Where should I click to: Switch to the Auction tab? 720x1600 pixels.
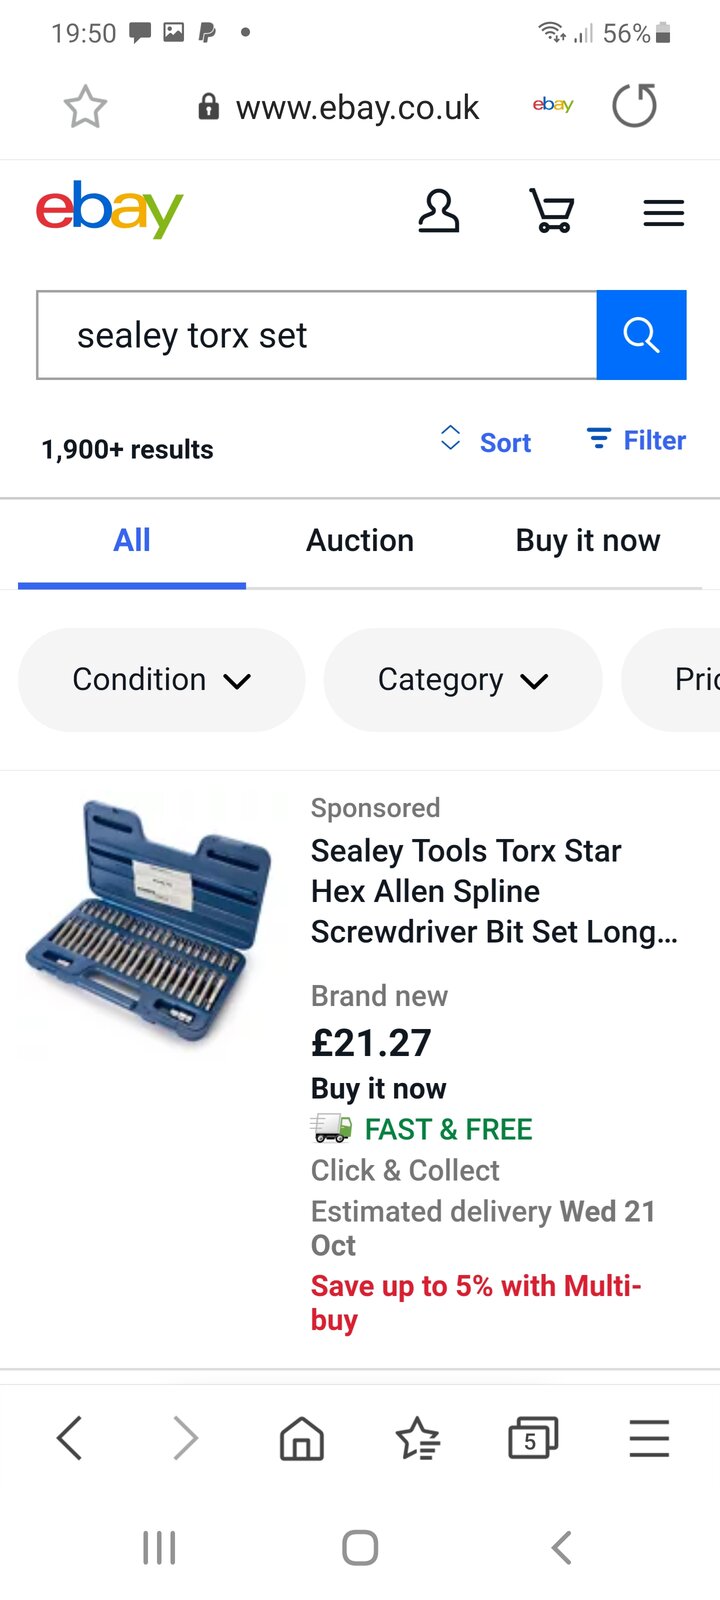[360, 540]
